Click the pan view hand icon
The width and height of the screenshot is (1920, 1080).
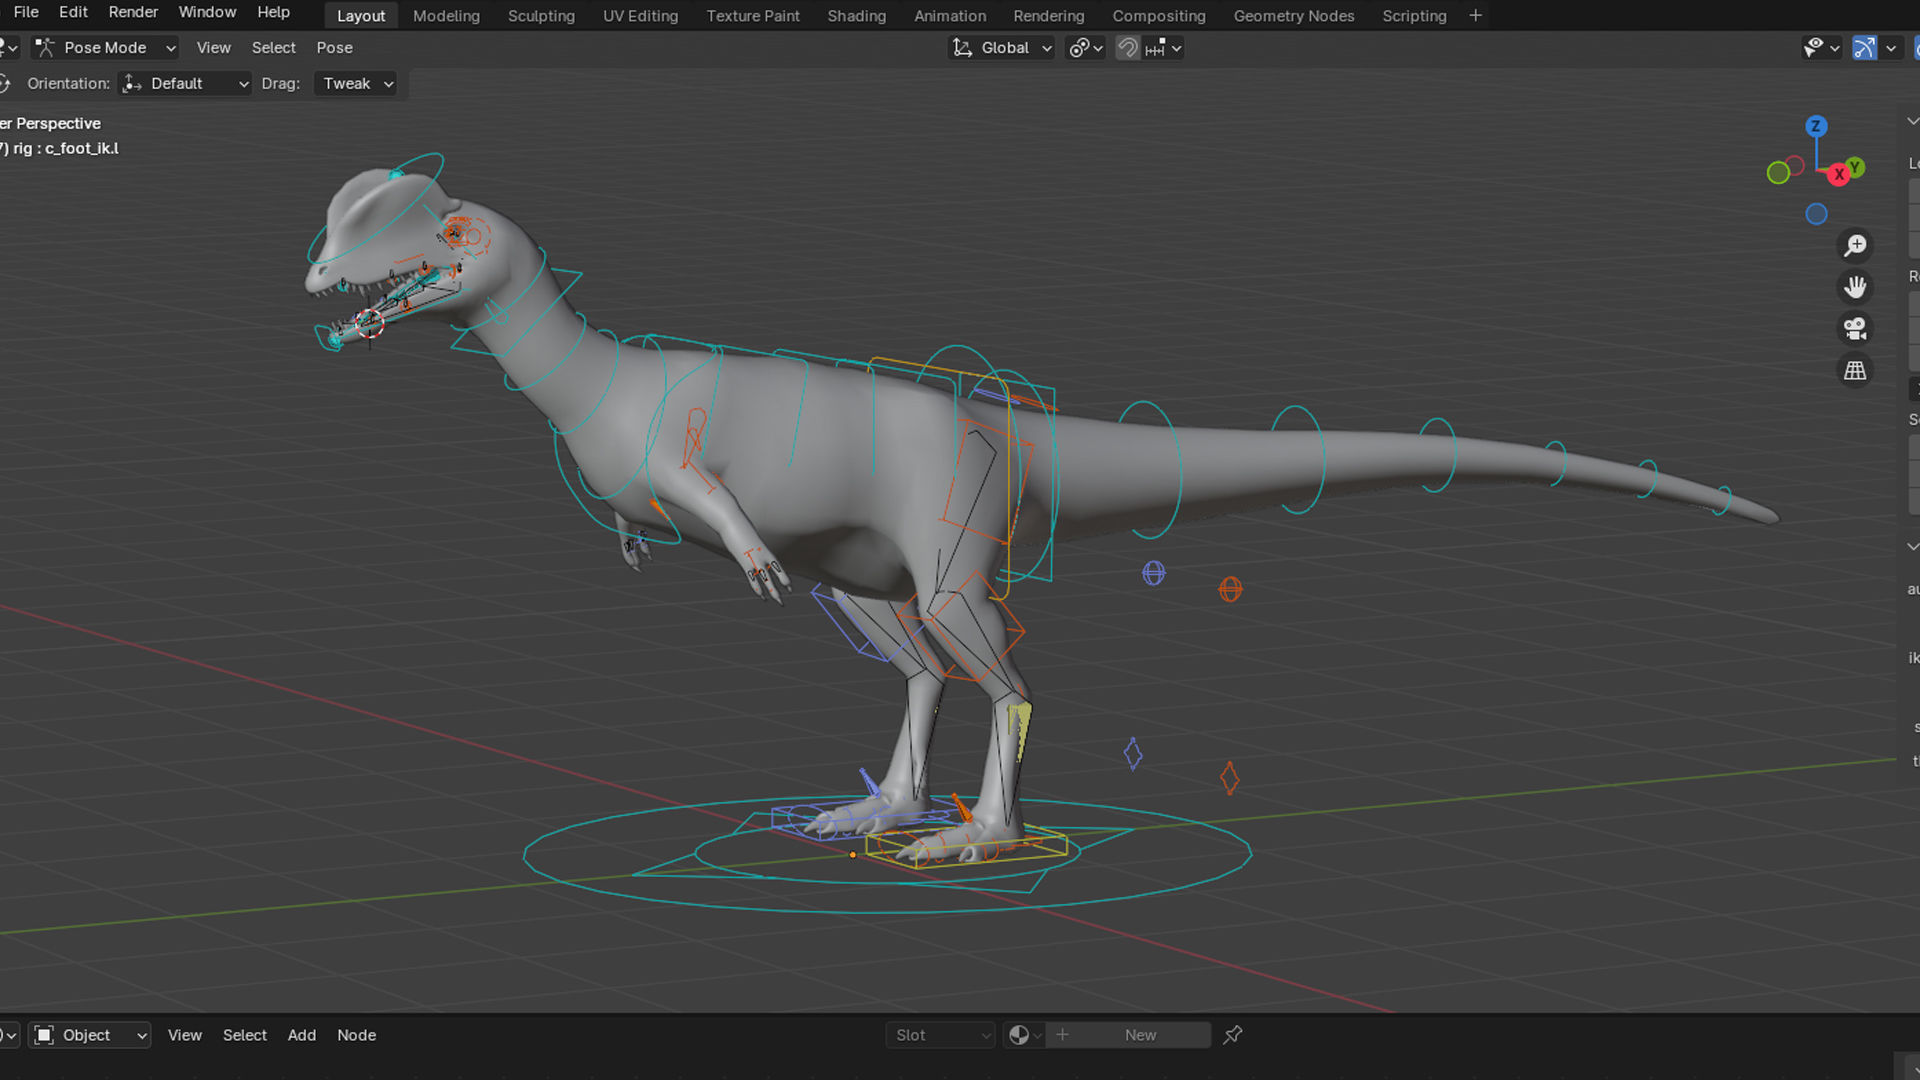coord(1855,288)
